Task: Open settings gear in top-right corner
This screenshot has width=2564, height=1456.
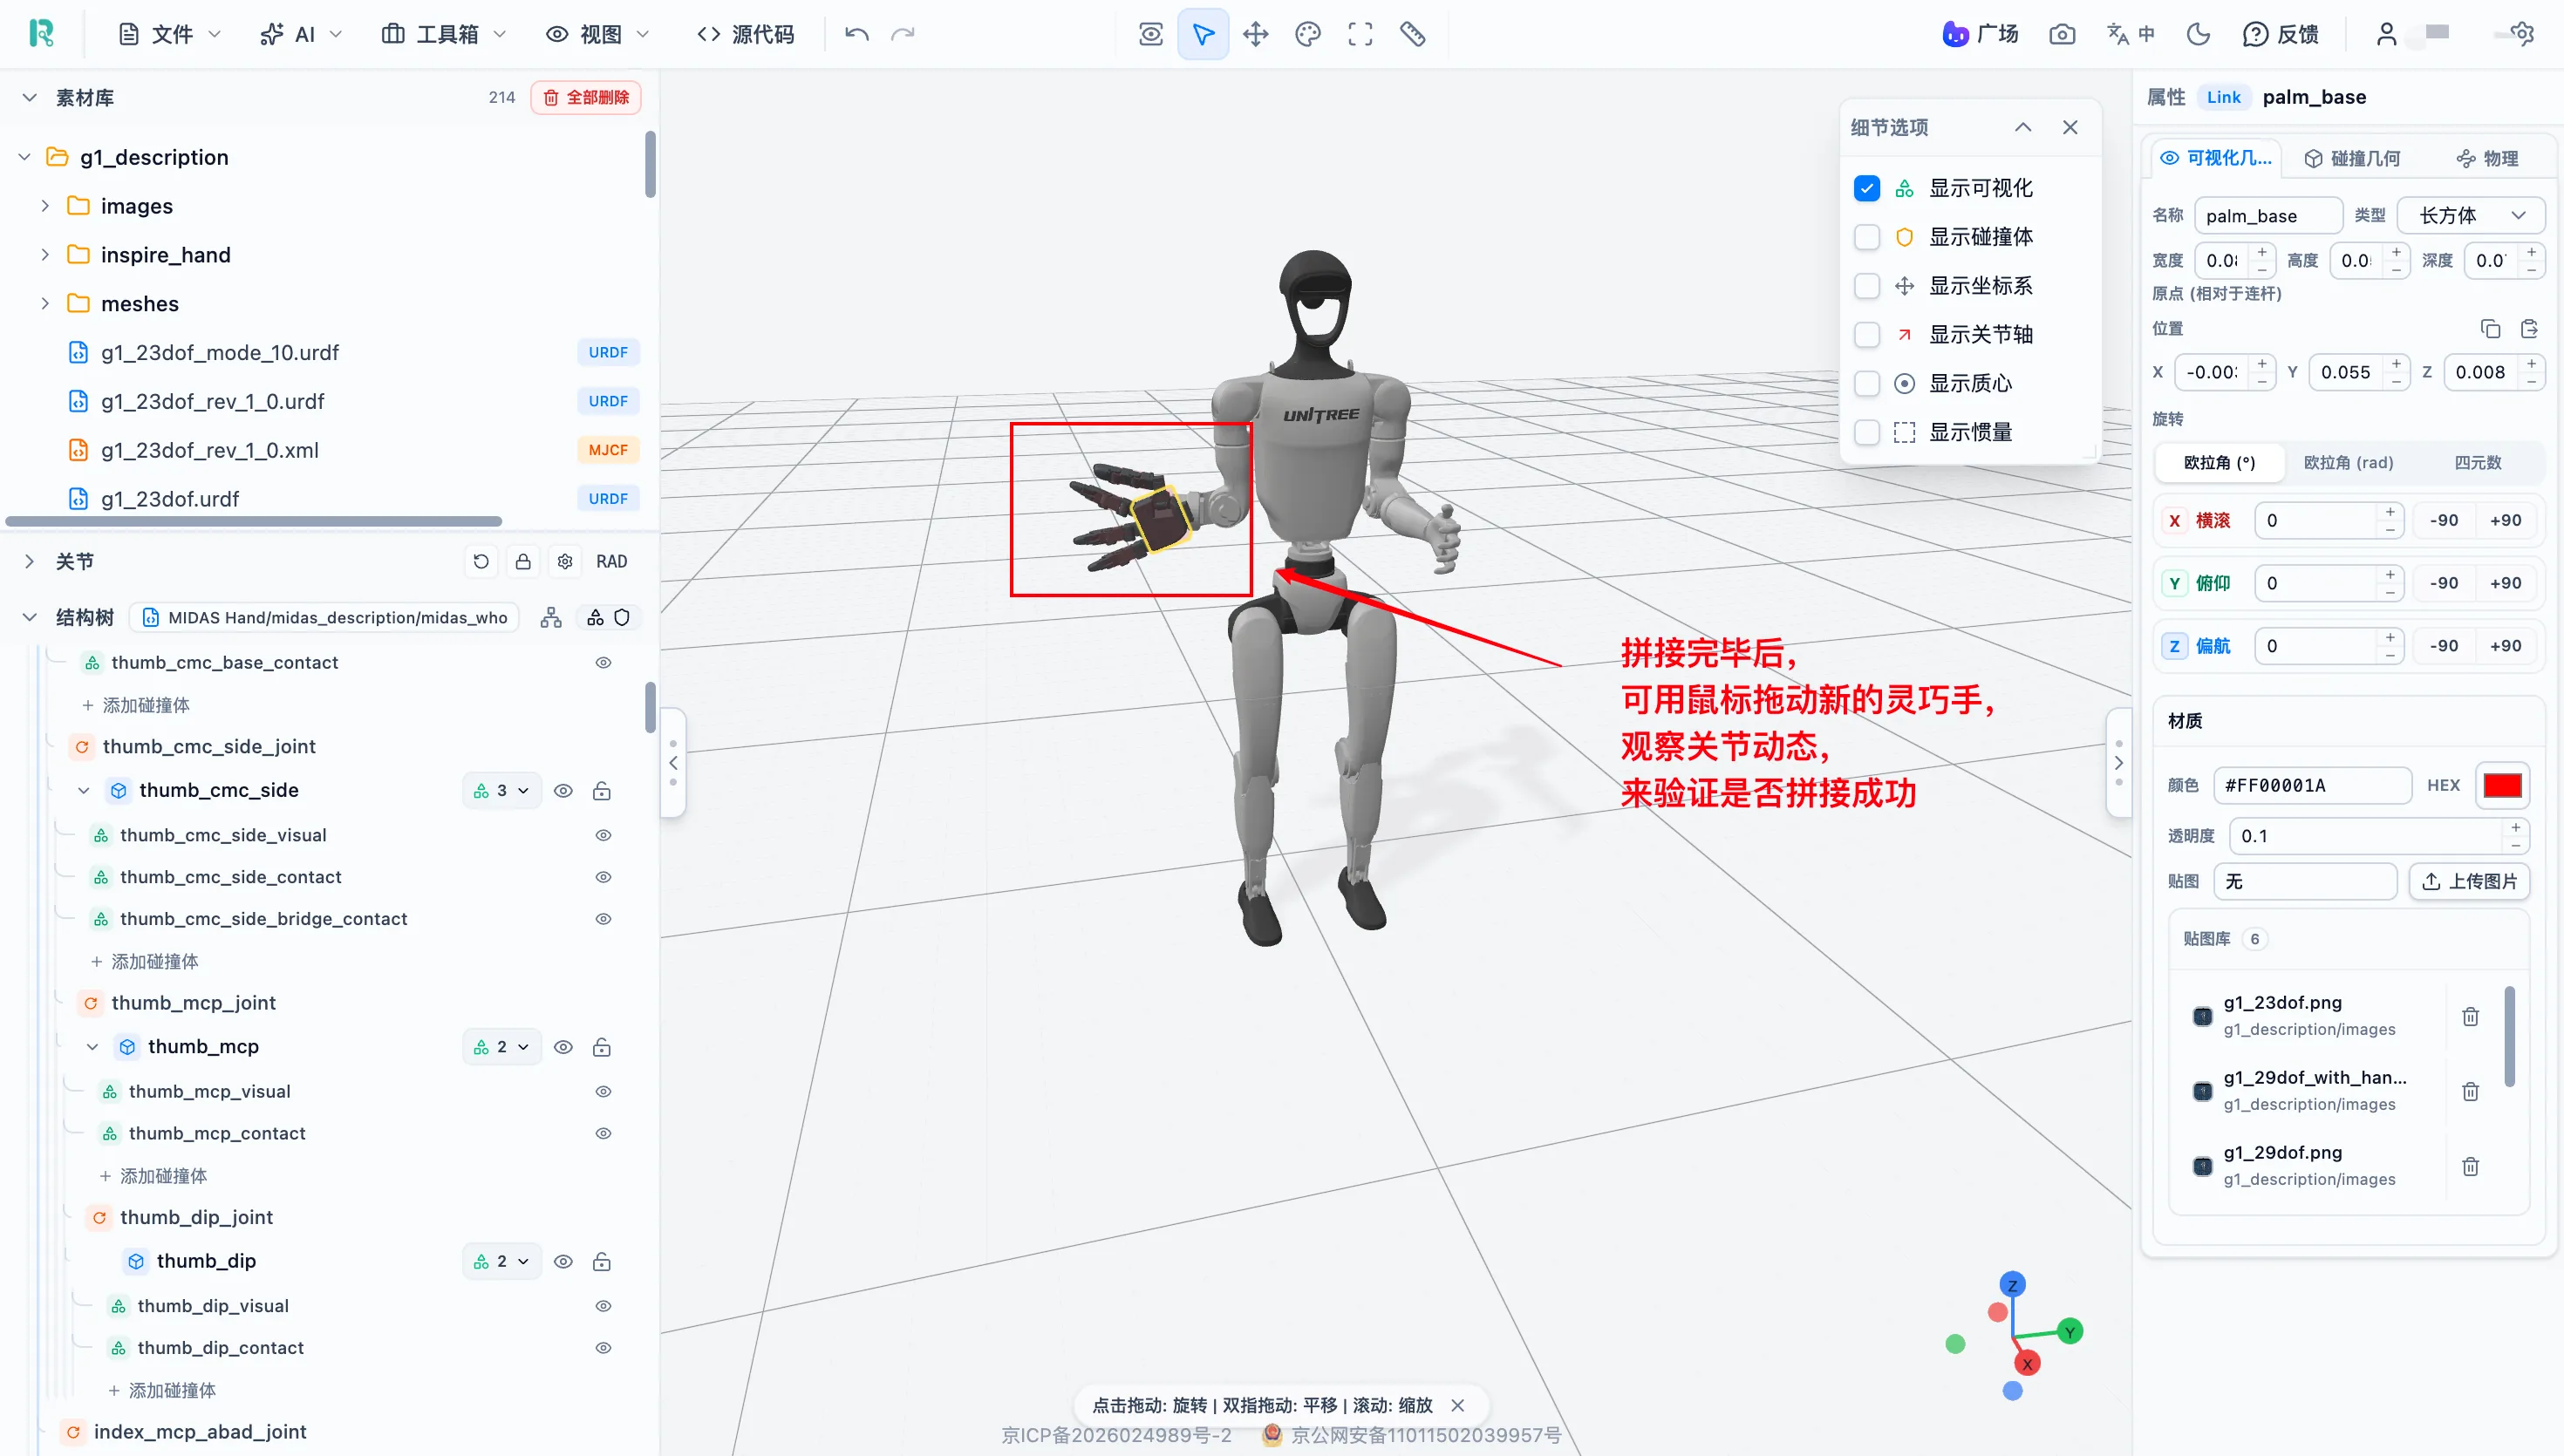Action: coord(2522,34)
